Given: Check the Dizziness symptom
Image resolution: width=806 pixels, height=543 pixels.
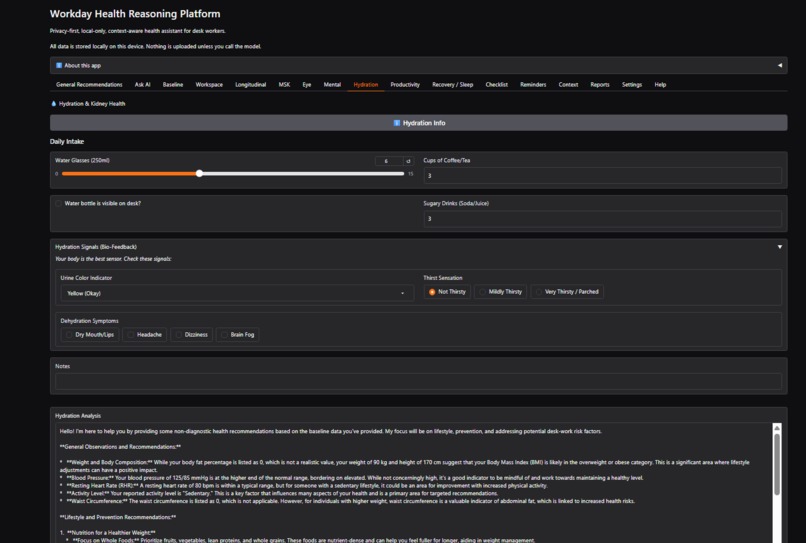Looking at the screenshot, I should click(x=191, y=335).
